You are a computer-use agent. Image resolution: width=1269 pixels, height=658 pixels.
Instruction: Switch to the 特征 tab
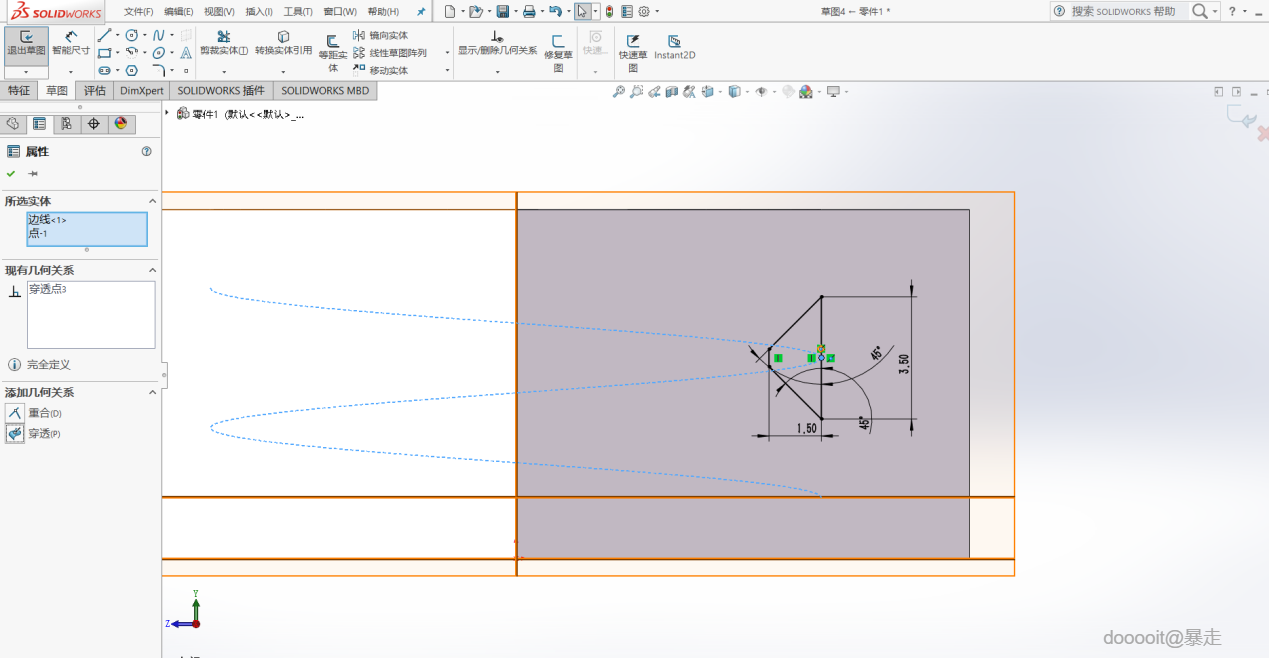click(x=19, y=91)
